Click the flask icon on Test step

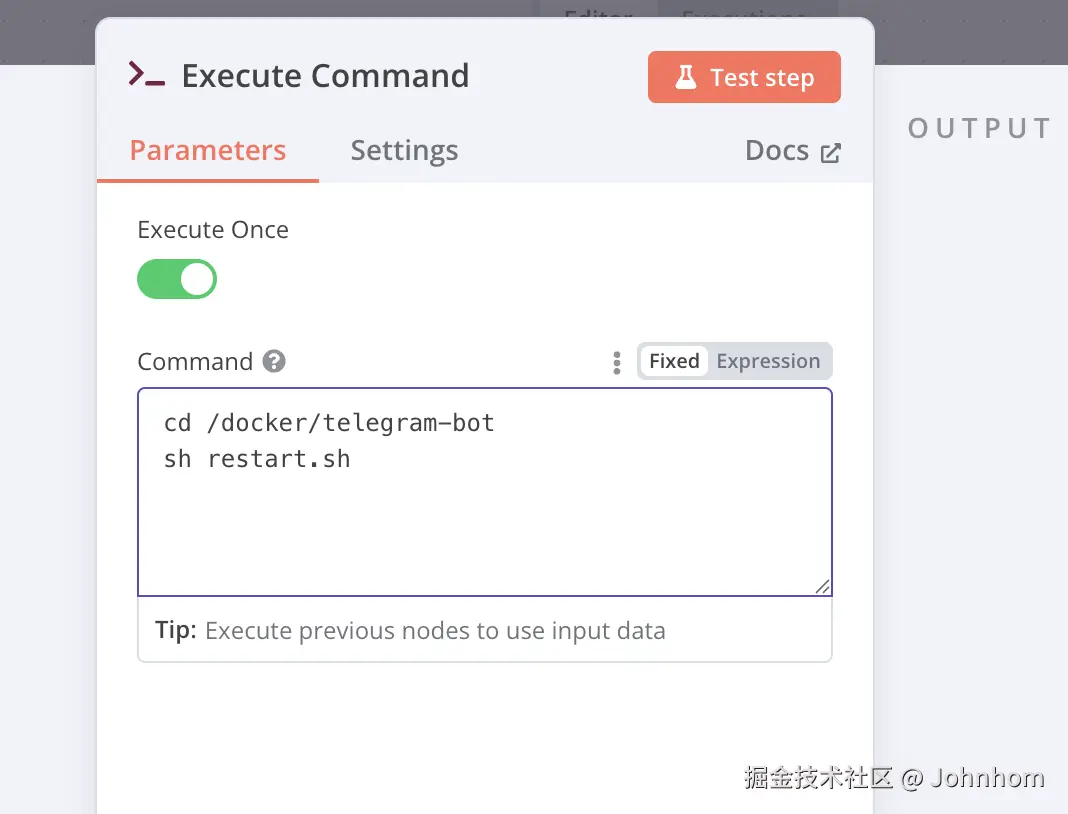tap(685, 77)
